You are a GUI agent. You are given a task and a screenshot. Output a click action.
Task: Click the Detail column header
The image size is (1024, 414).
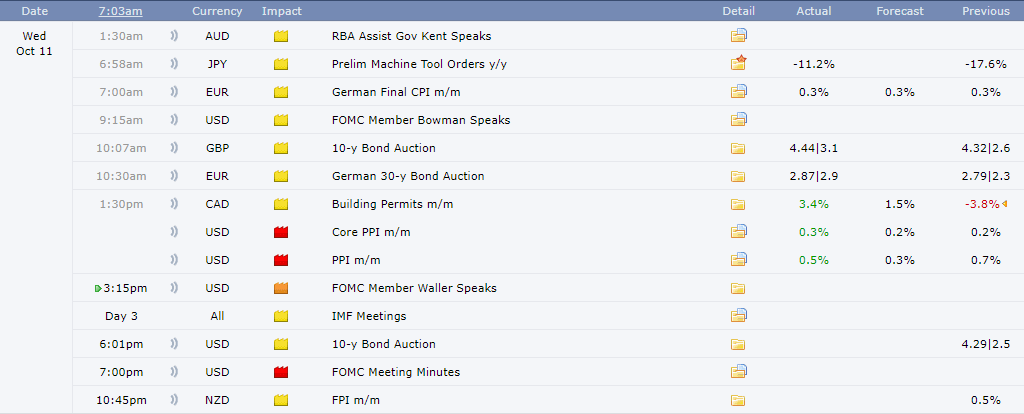coord(739,11)
